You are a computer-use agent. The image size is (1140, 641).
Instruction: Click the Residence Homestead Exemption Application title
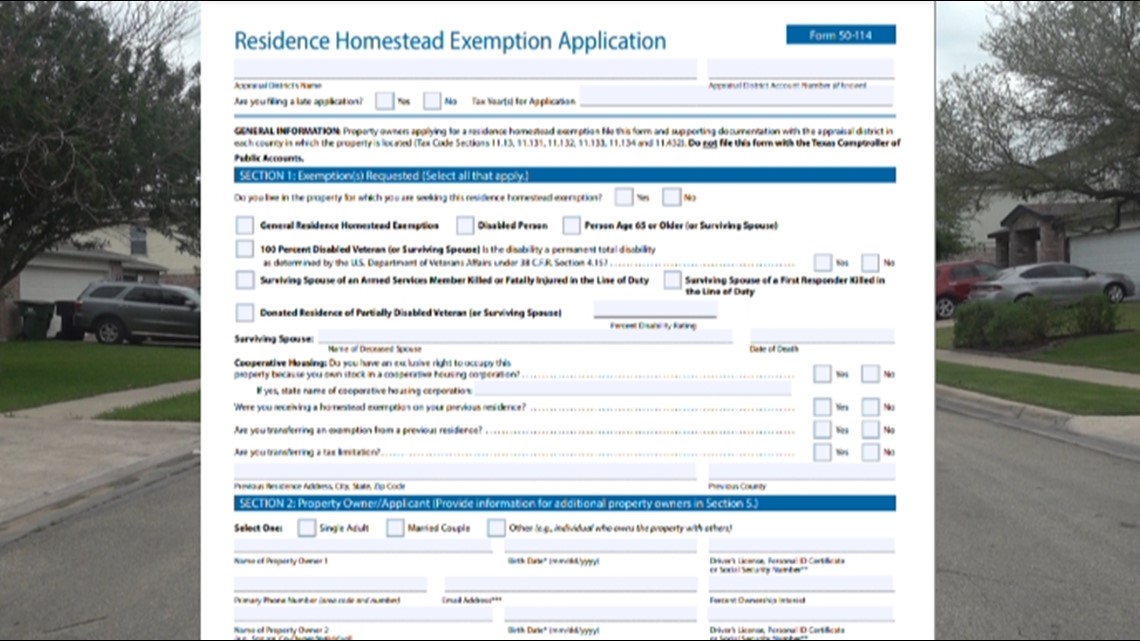(x=450, y=41)
